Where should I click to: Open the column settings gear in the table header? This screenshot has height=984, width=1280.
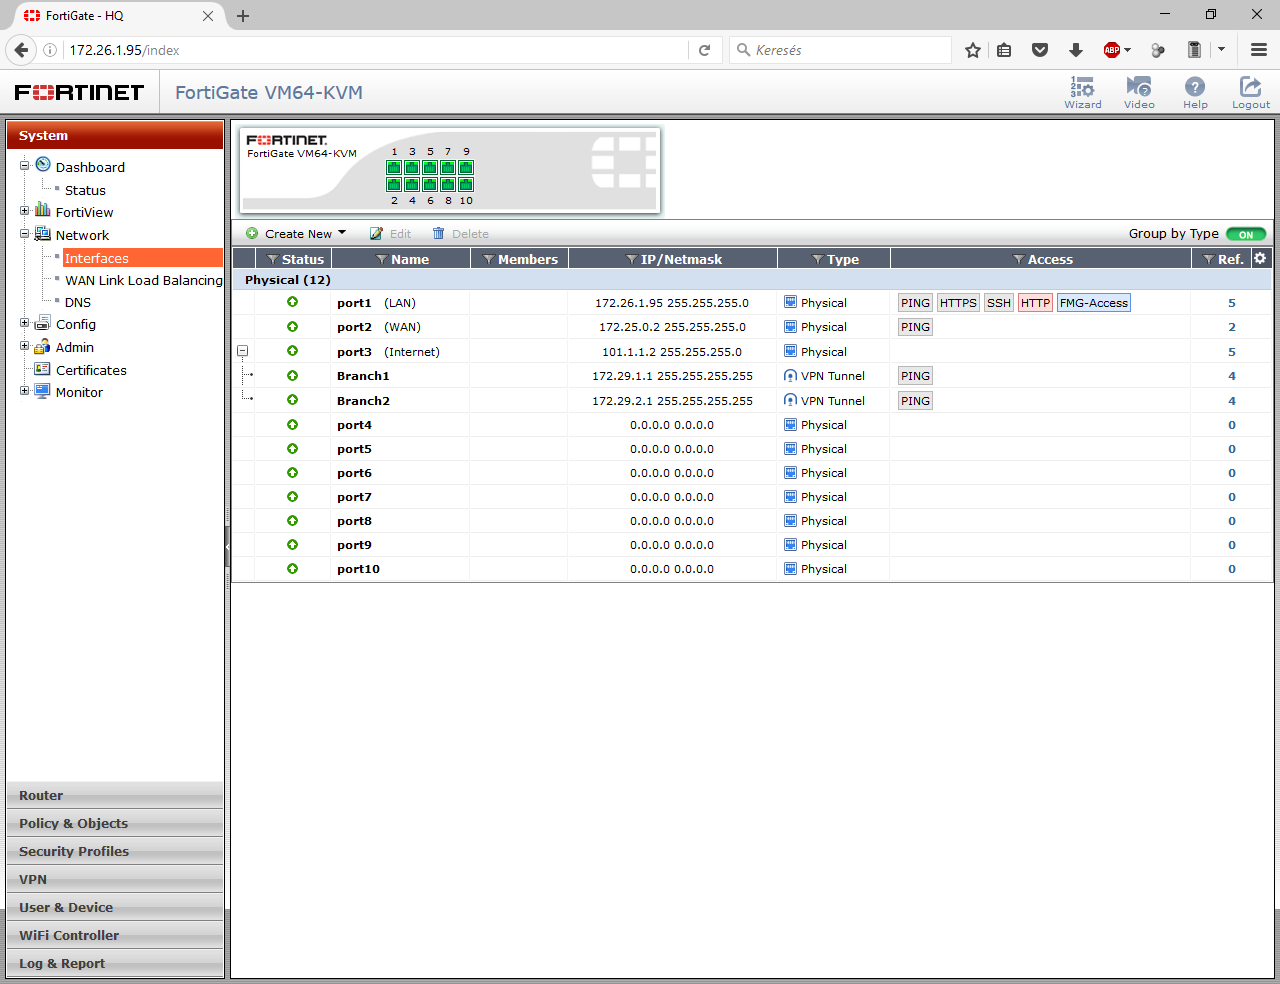point(1259,258)
